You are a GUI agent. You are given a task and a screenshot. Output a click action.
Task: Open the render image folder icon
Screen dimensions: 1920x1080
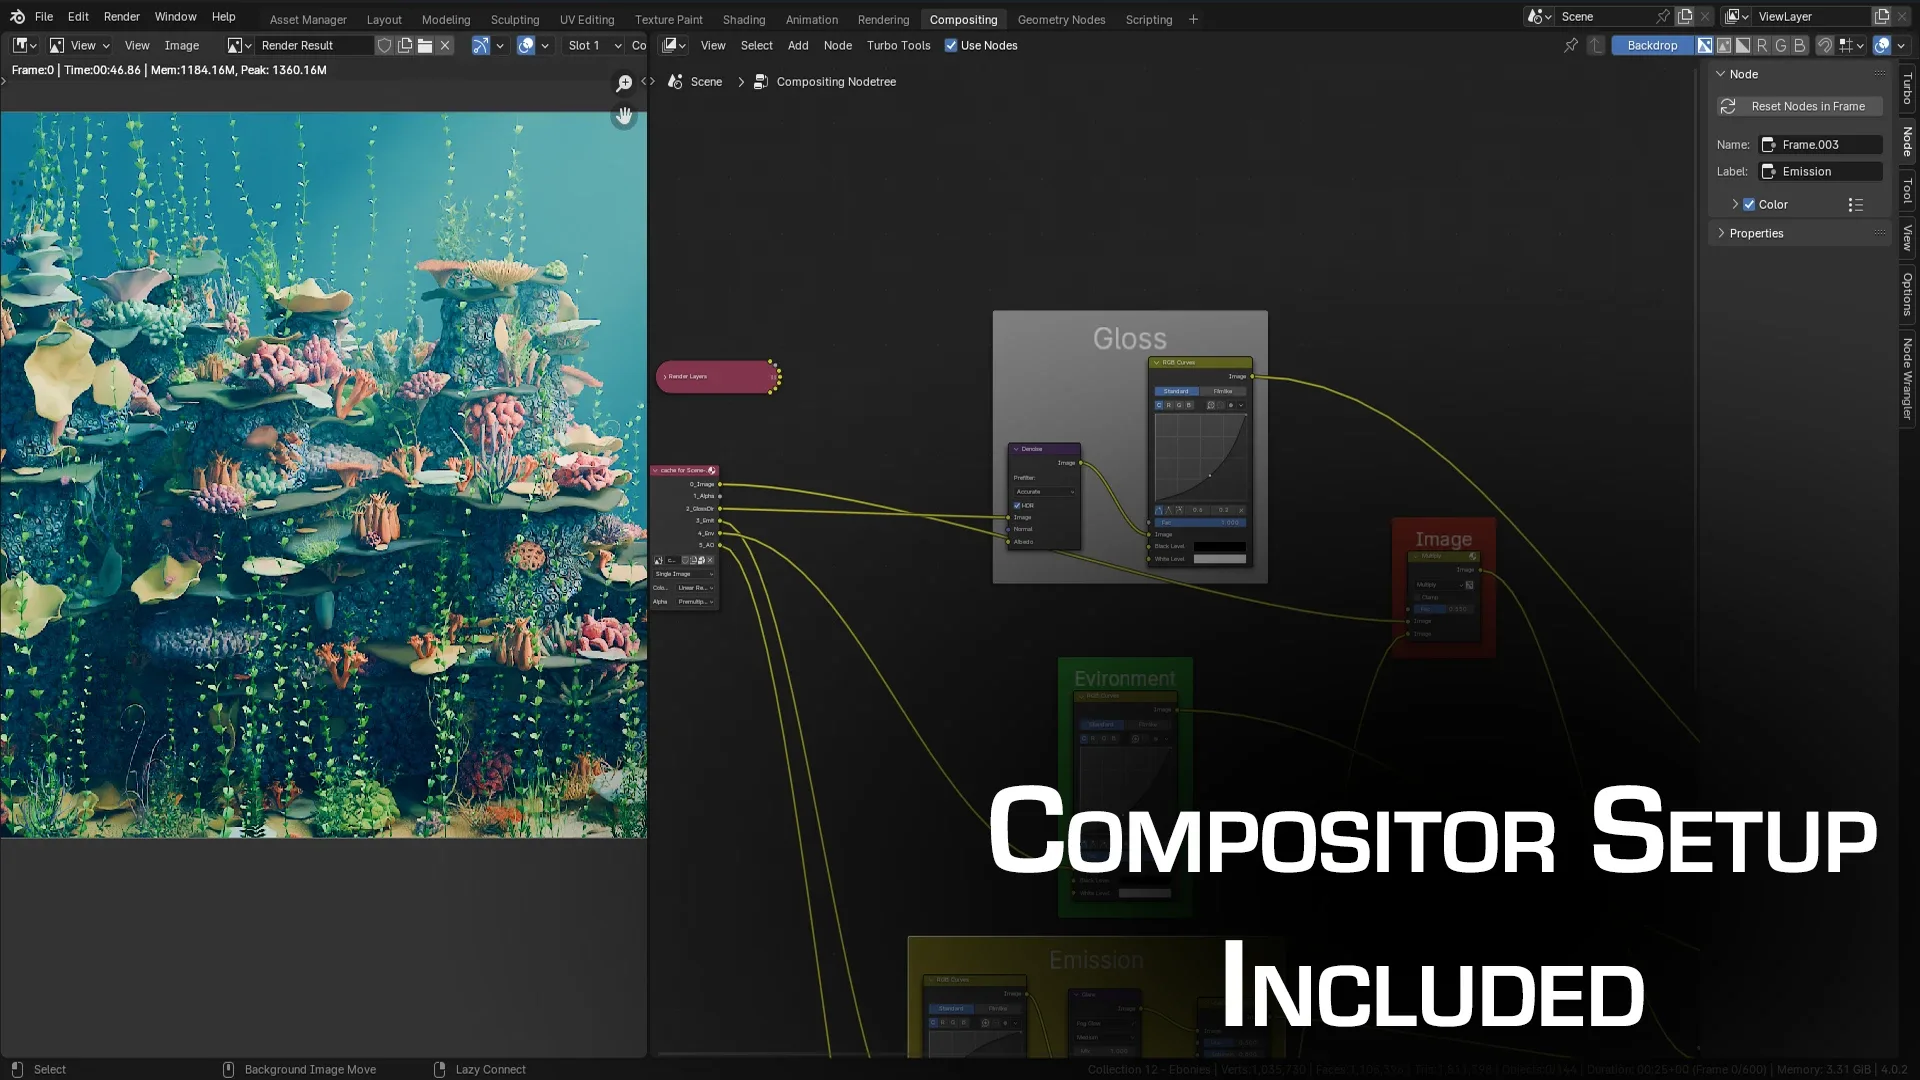pyautogui.click(x=425, y=45)
